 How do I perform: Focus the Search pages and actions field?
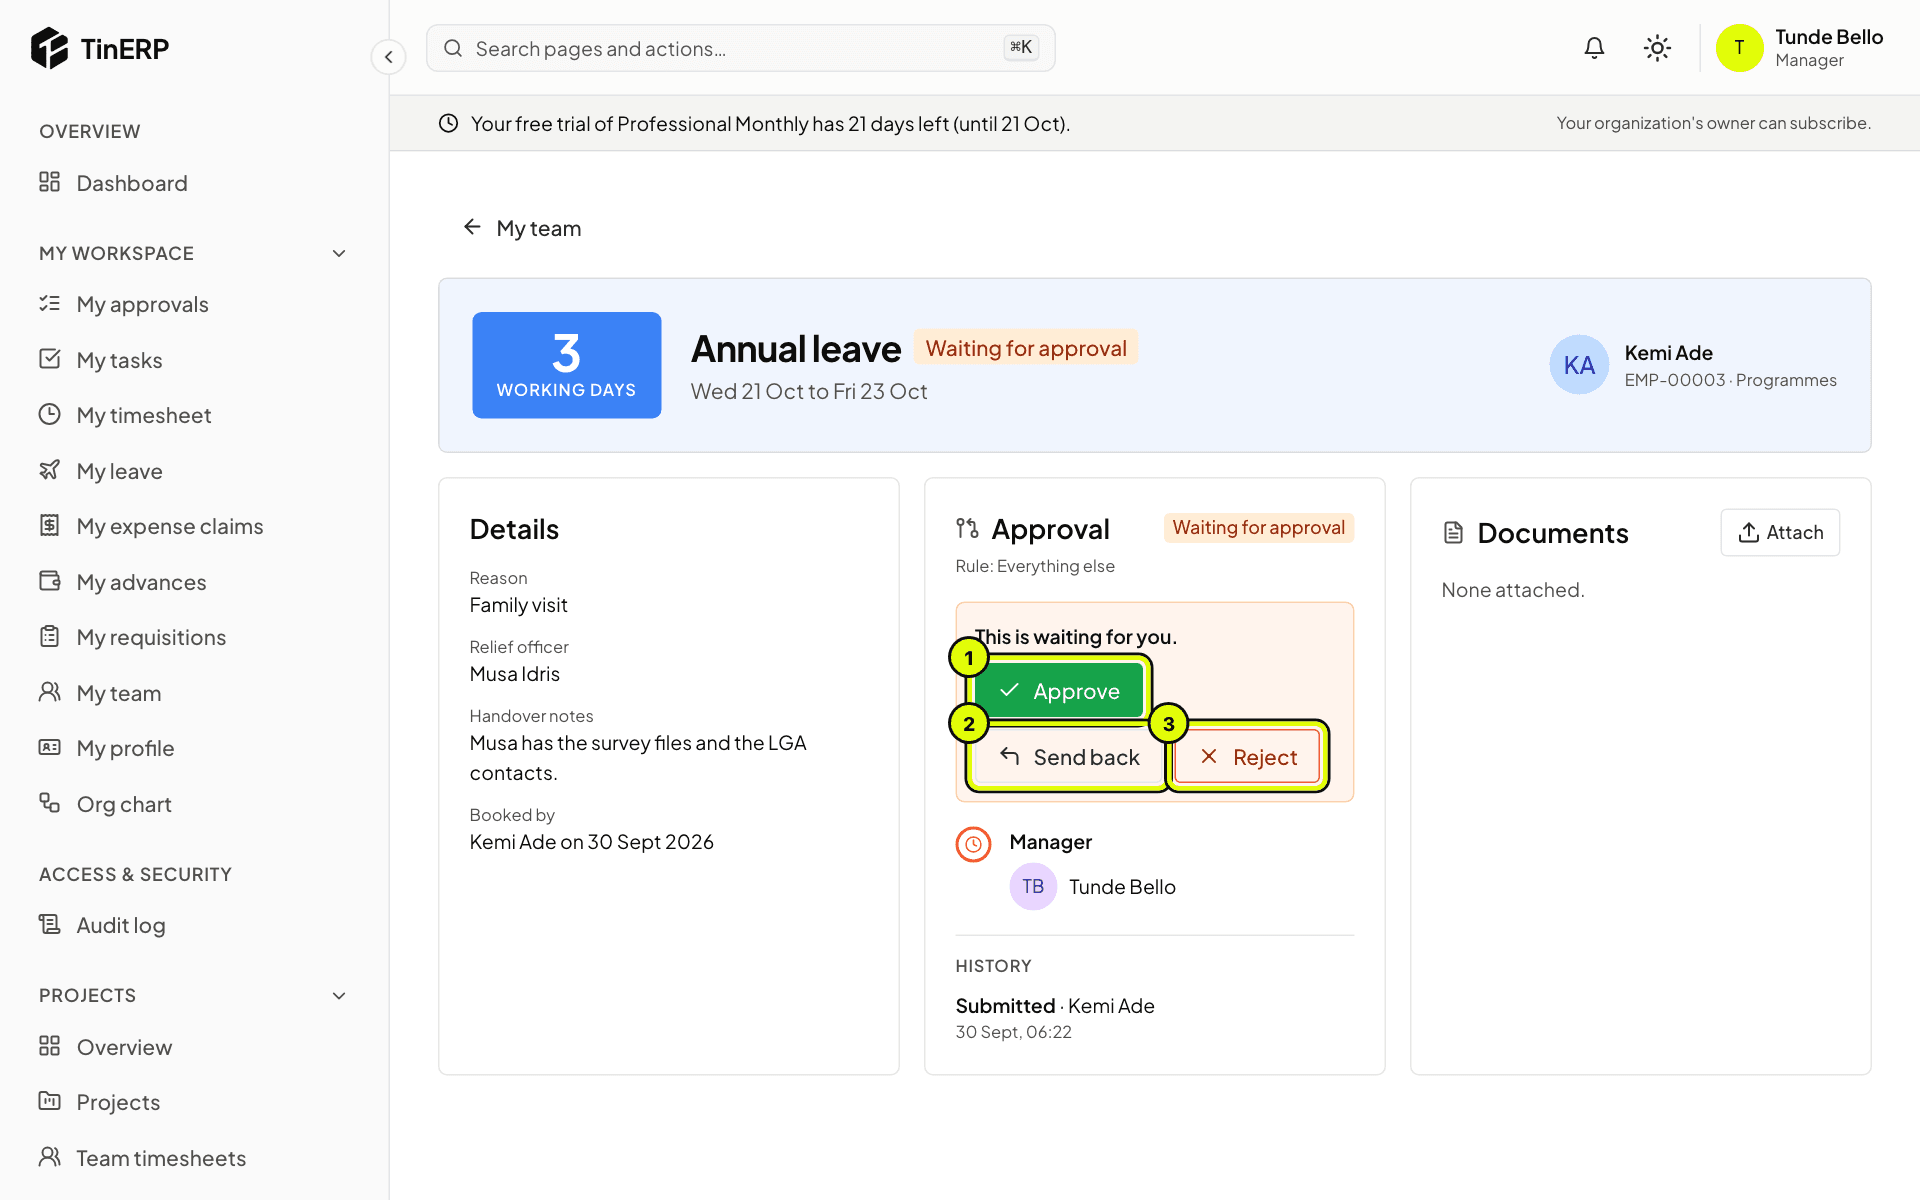coord(740,48)
